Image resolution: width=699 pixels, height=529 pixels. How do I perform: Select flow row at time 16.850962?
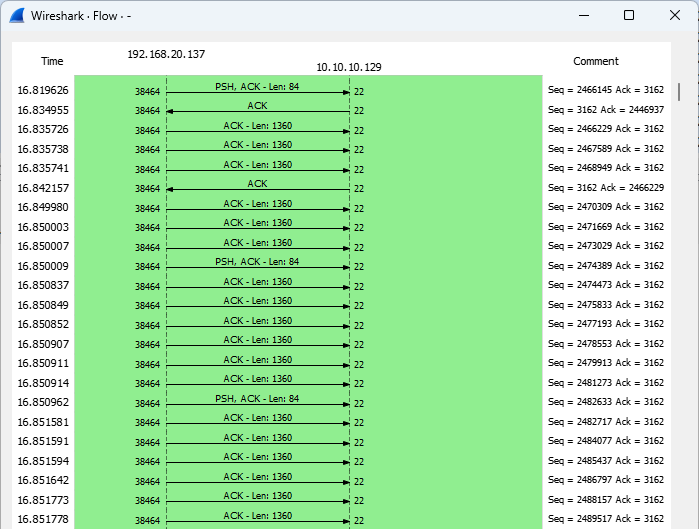pos(341,402)
